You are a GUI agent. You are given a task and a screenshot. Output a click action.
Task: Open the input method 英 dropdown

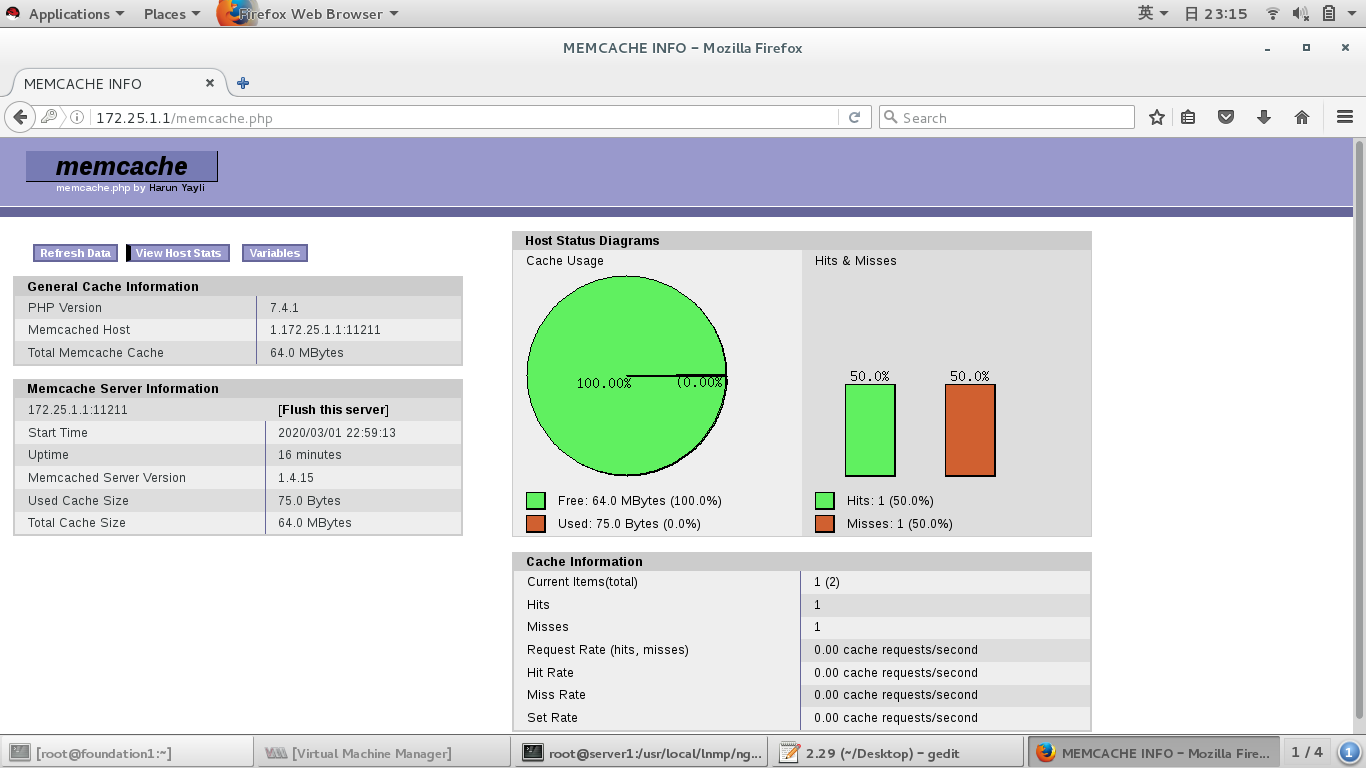(1153, 13)
